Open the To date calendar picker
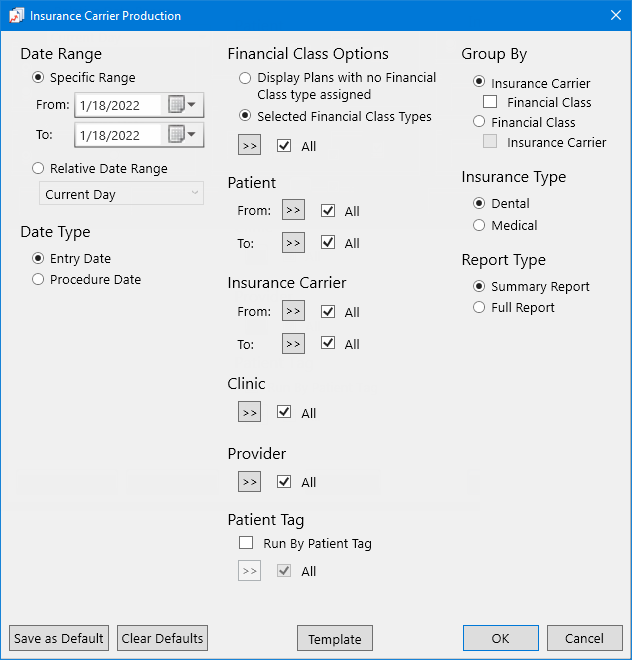This screenshot has width=632, height=660. click(182, 135)
